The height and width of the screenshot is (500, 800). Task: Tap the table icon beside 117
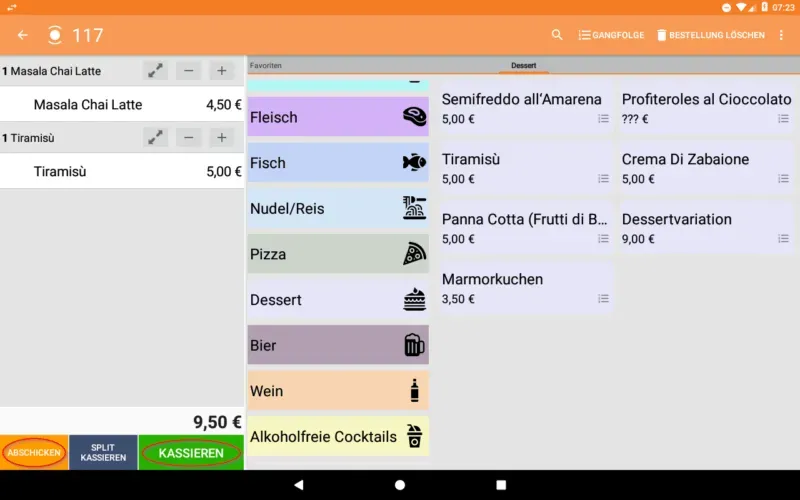(x=55, y=35)
